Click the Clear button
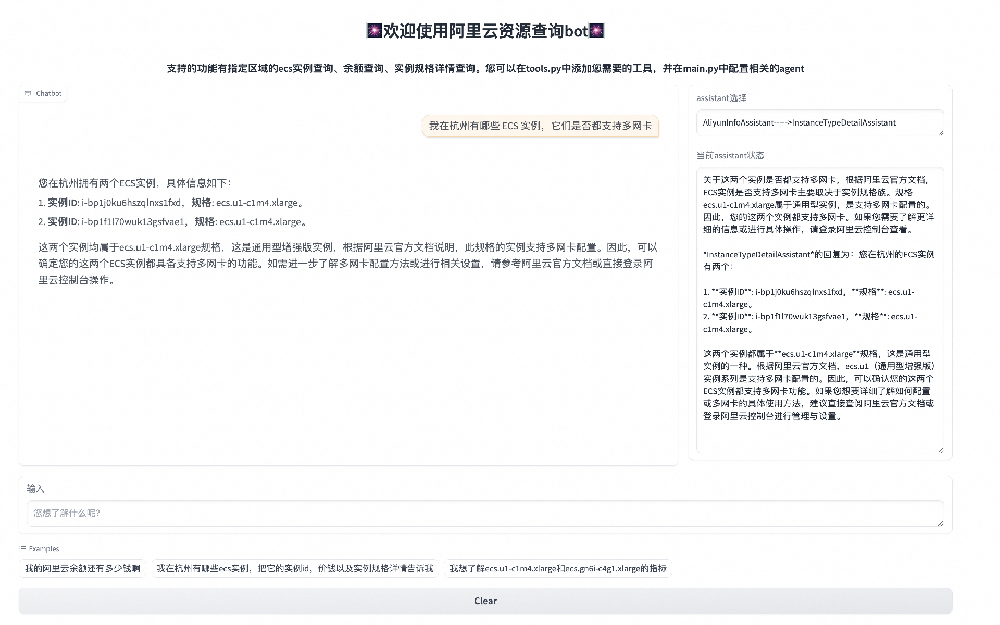1000x625 pixels. [x=485, y=601]
